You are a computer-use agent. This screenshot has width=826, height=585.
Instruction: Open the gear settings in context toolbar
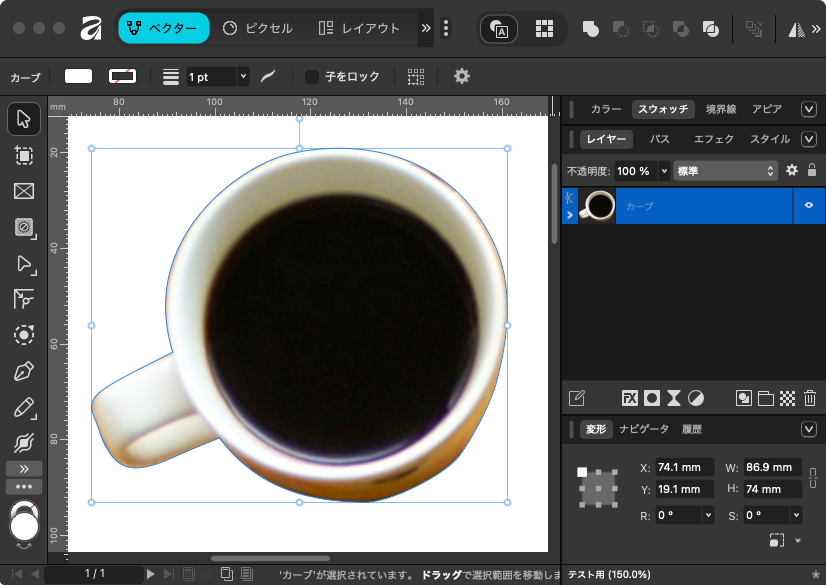click(461, 76)
